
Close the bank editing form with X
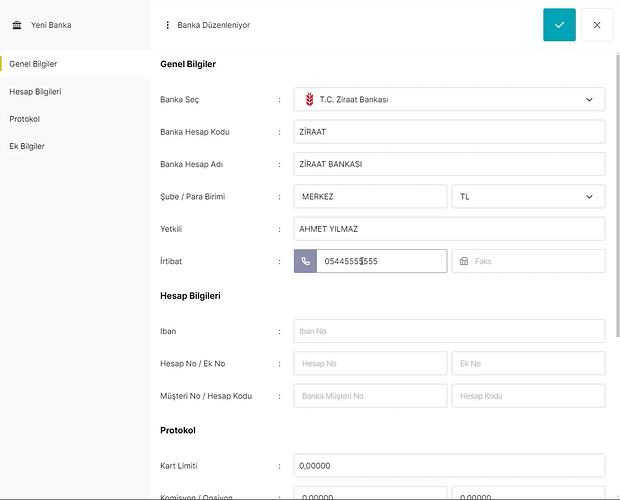(597, 25)
